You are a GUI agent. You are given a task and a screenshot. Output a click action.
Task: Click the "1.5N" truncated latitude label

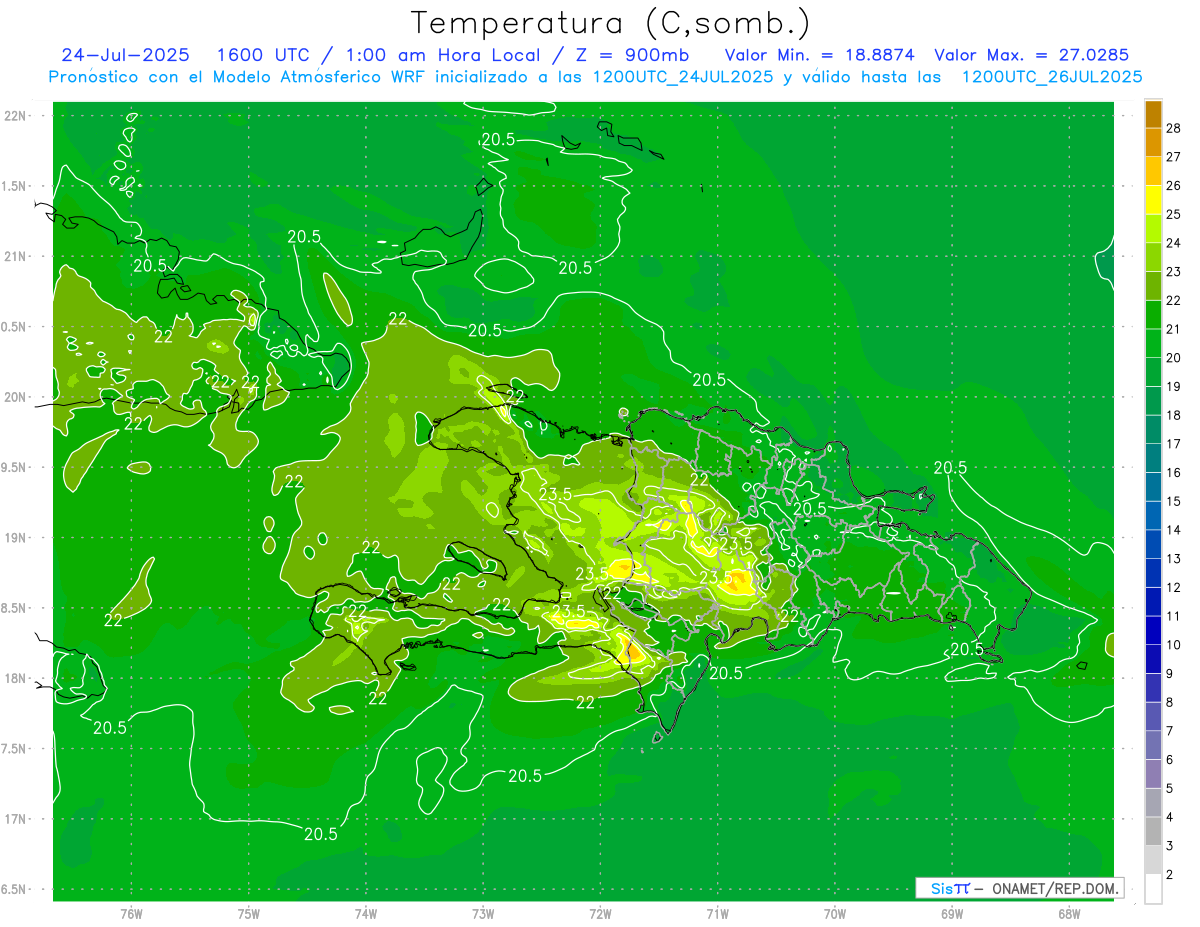point(15,186)
